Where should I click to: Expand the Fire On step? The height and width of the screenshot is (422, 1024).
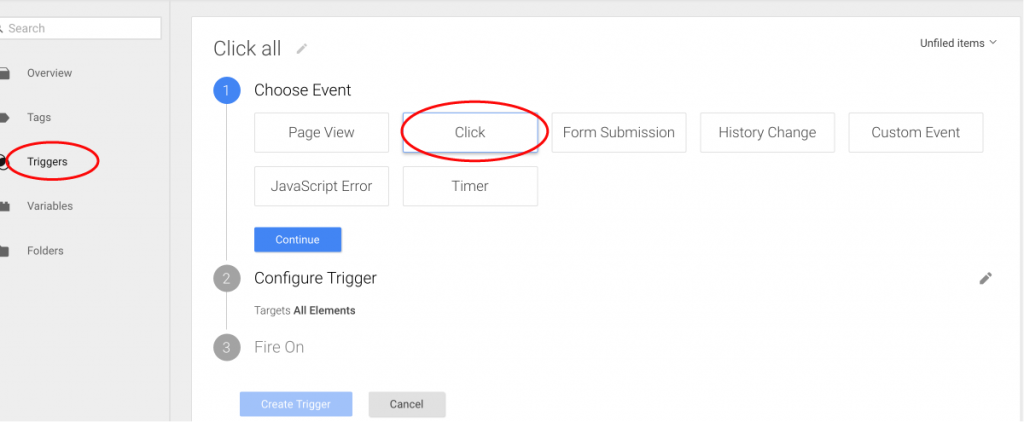click(x=279, y=347)
